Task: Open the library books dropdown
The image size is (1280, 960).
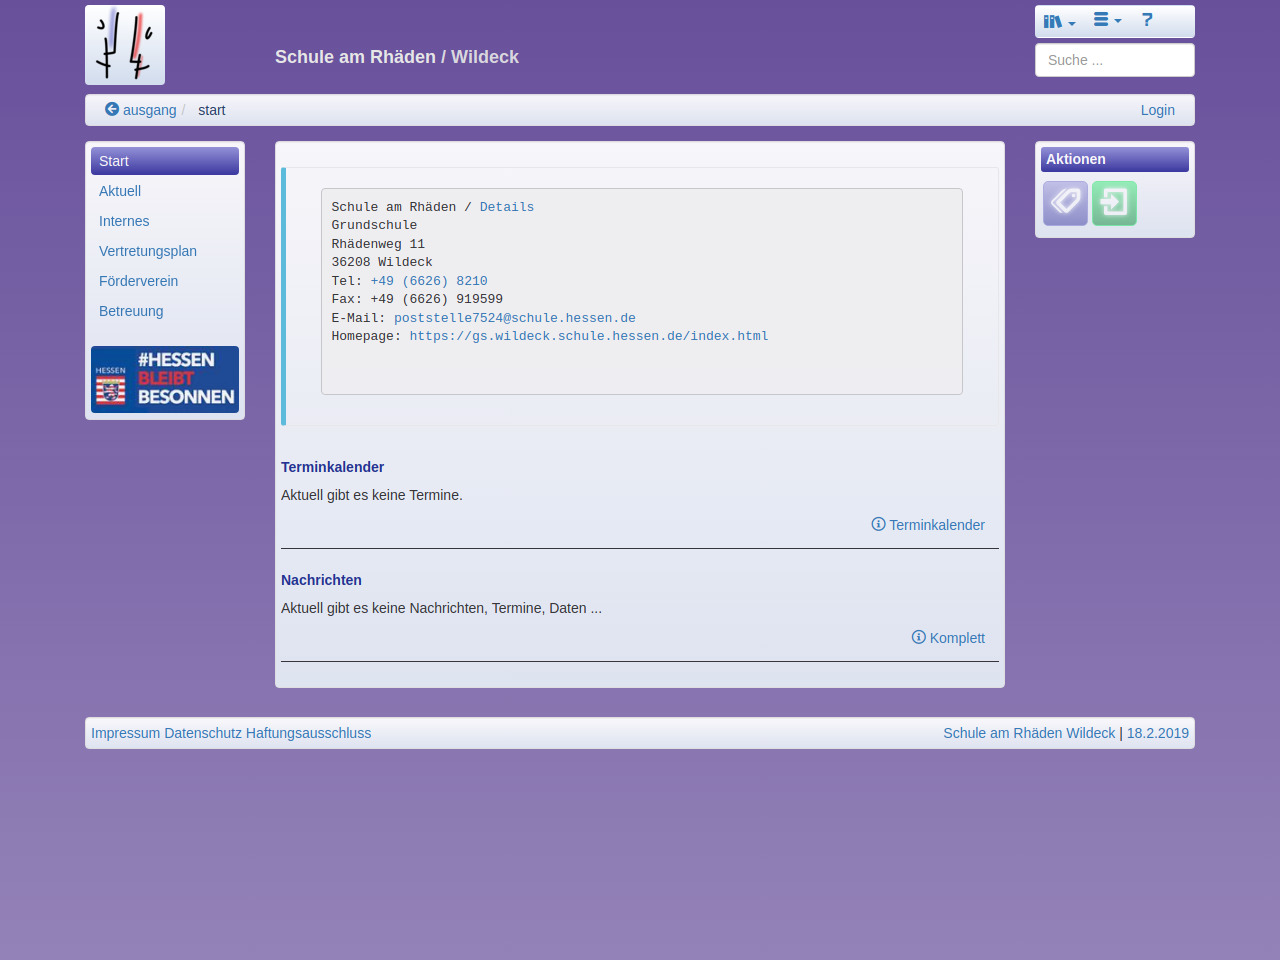Action: (x=1059, y=21)
